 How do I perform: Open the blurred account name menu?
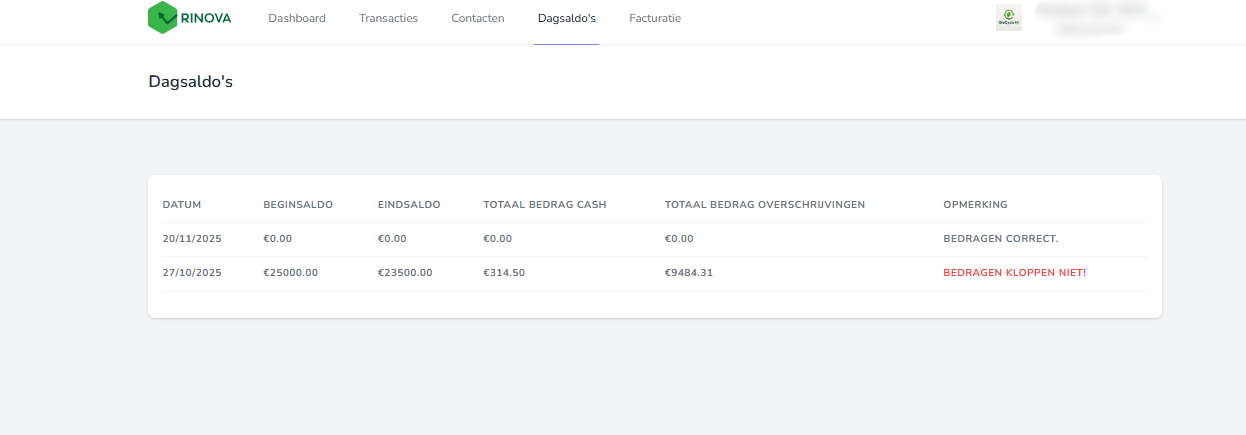1097,18
